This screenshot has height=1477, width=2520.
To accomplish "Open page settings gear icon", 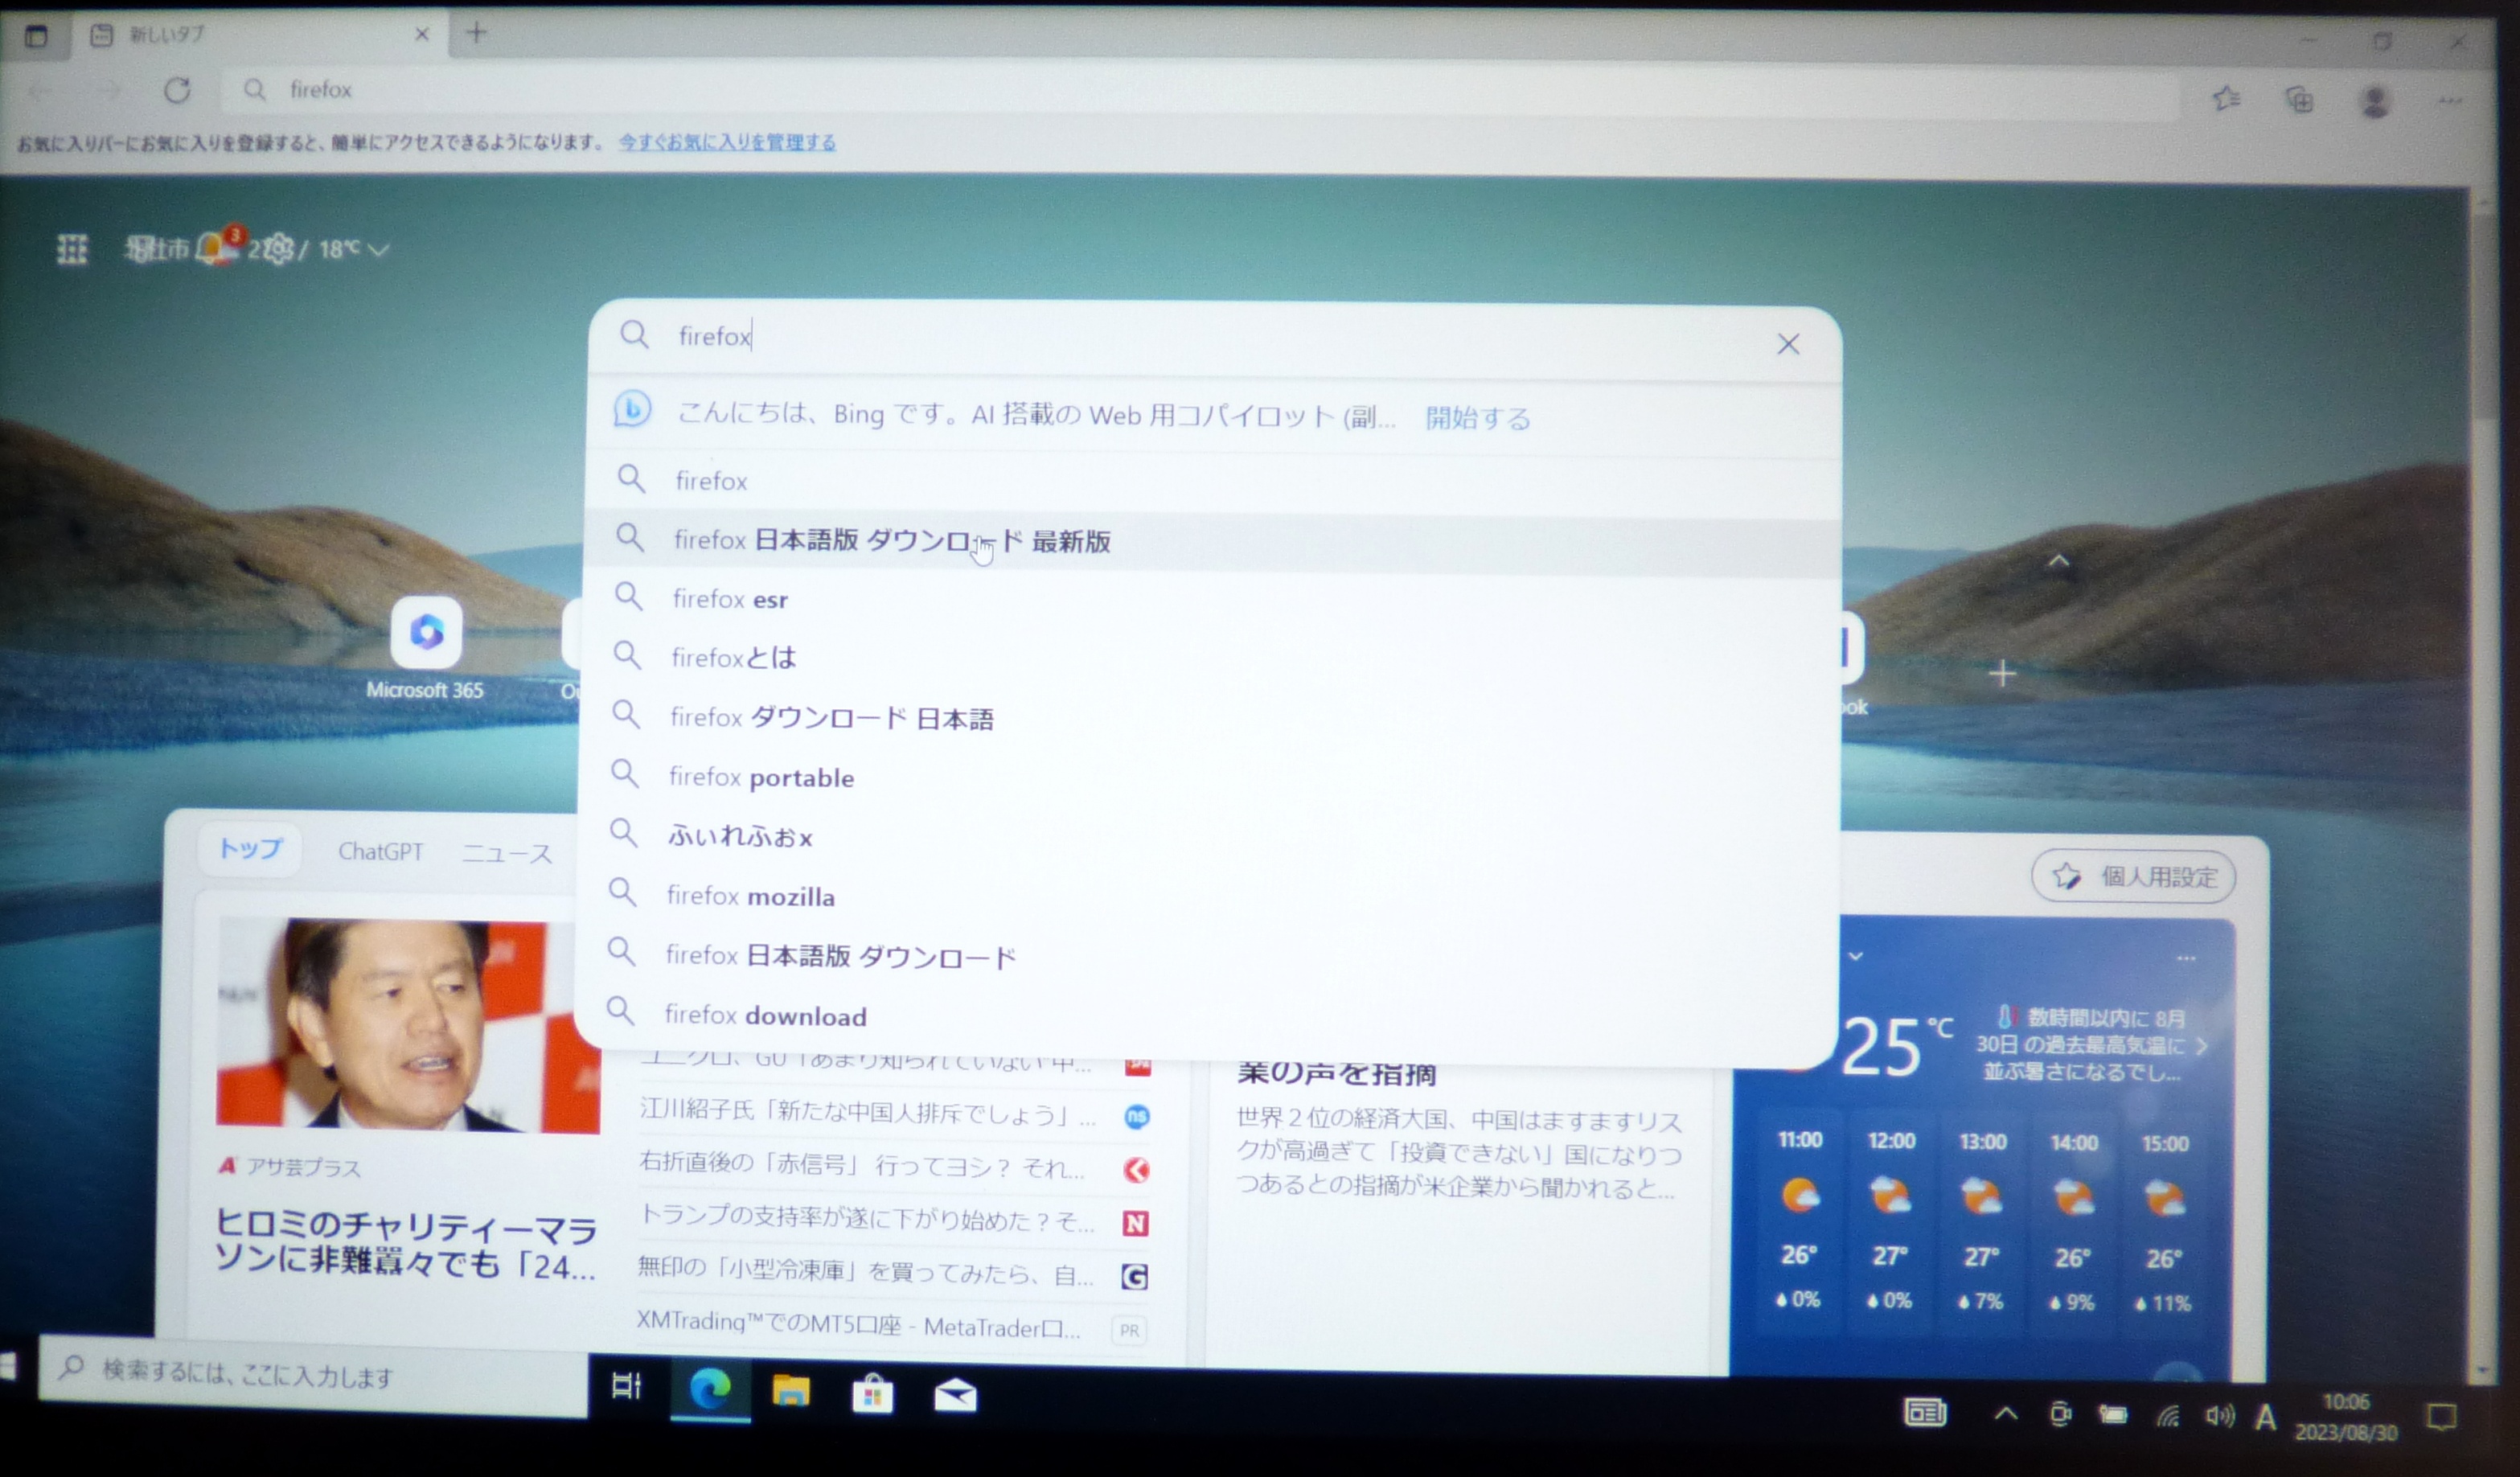I will point(280,248).
